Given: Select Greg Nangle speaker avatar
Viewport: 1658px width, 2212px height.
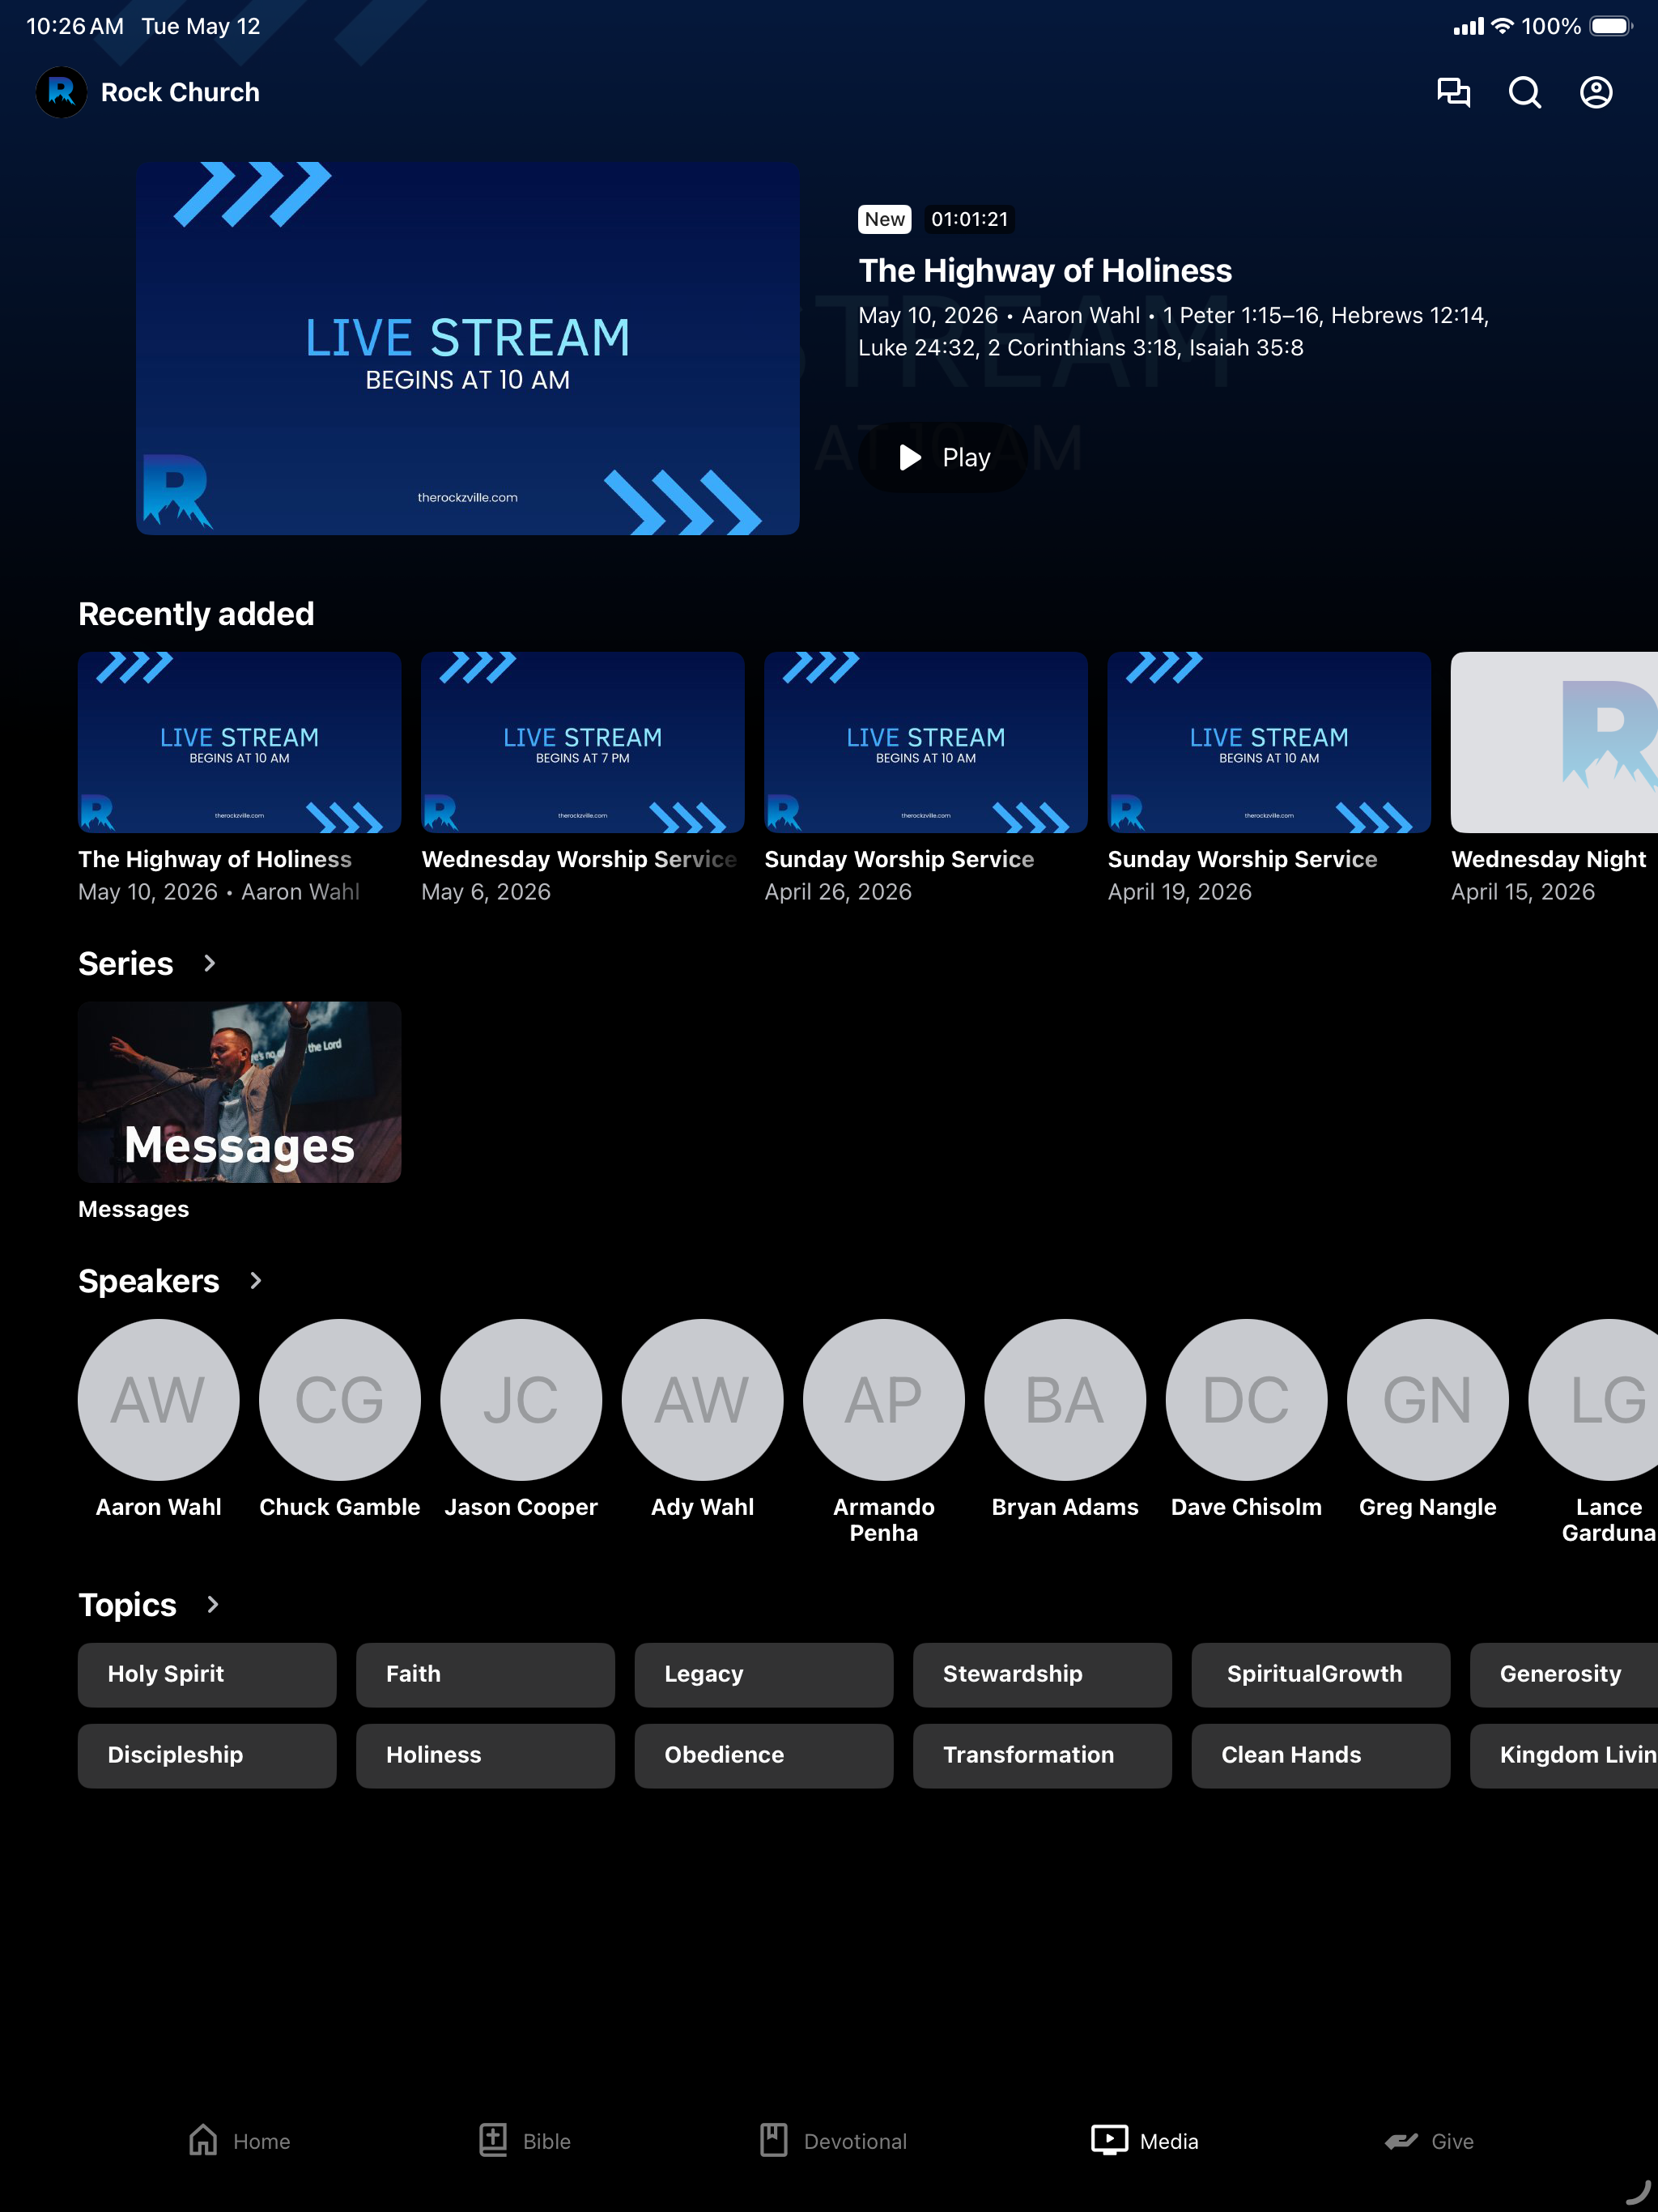Looking at the screenshot, I should tap(1427, 1399).
